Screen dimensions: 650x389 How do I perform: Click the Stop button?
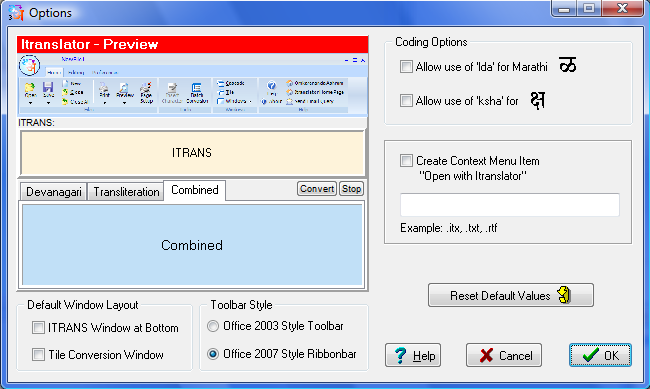click(x=351, y=189)
